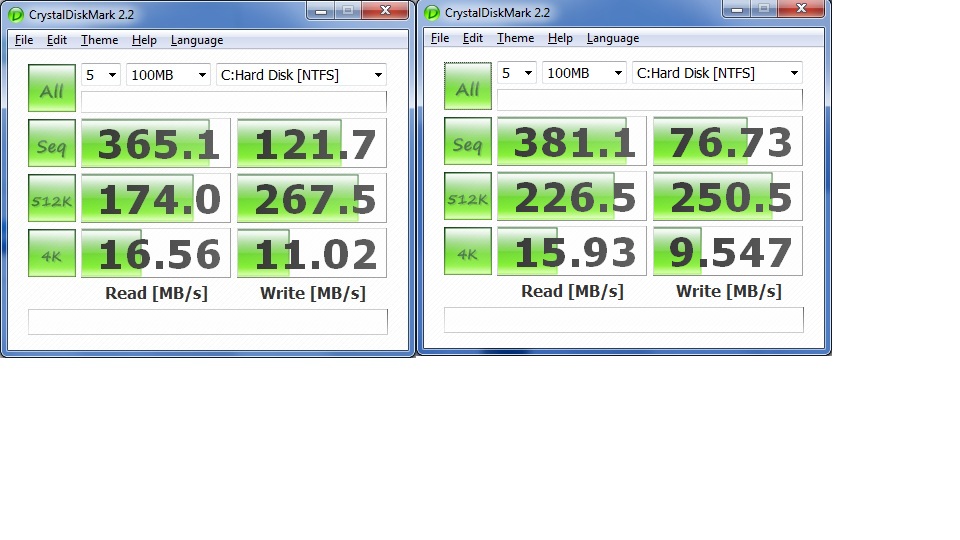Click status box beside All in left window
This screenshot has height=540, width=960.
click(x=234, y=102)
